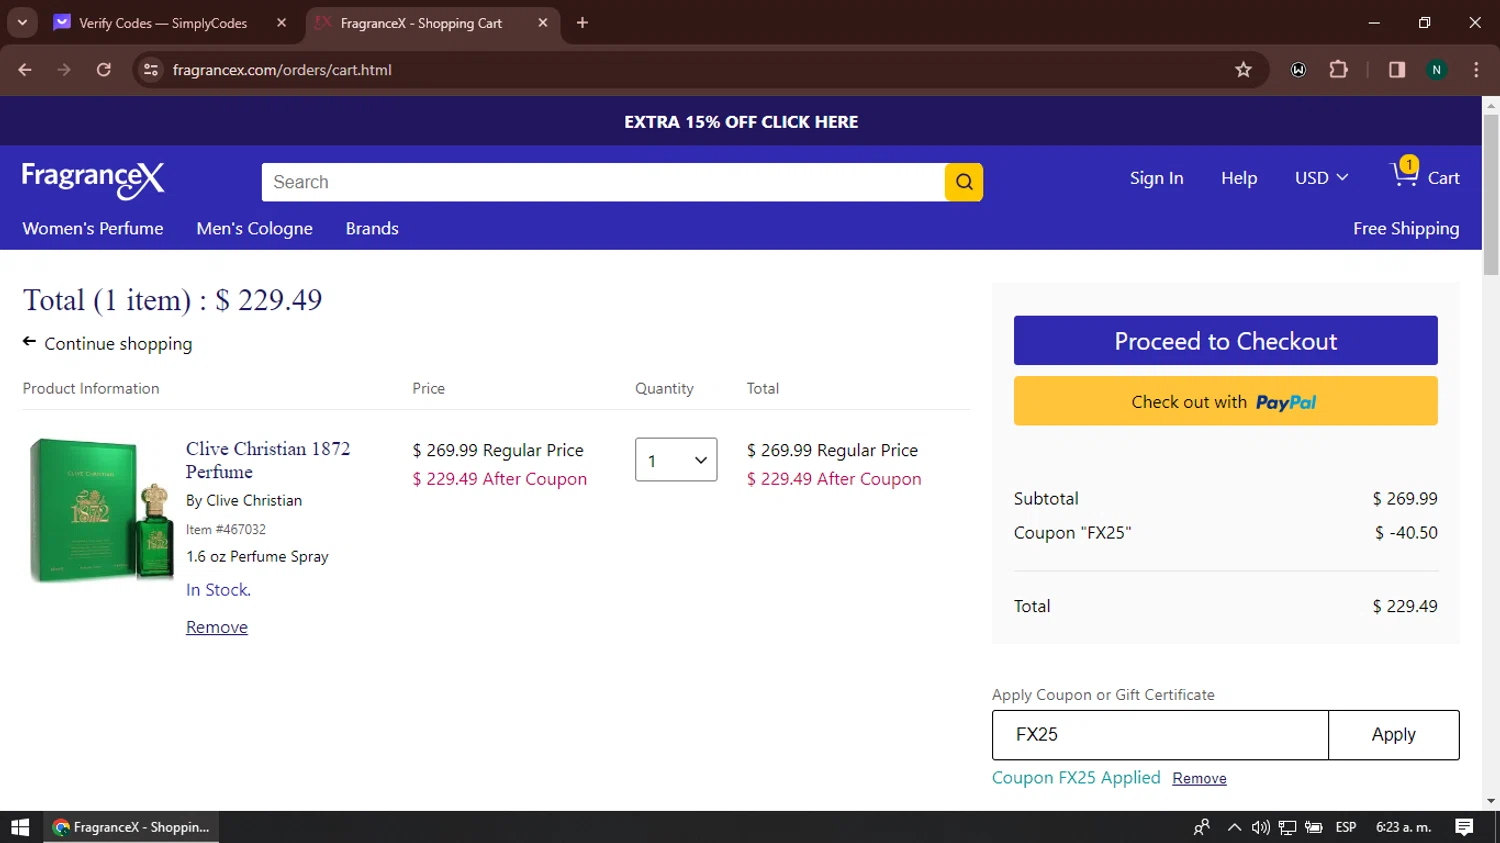Screen dimensions: 1500x843
Task: Click the back arrow beside Continue shopping
Action: [x=30, y=342]
